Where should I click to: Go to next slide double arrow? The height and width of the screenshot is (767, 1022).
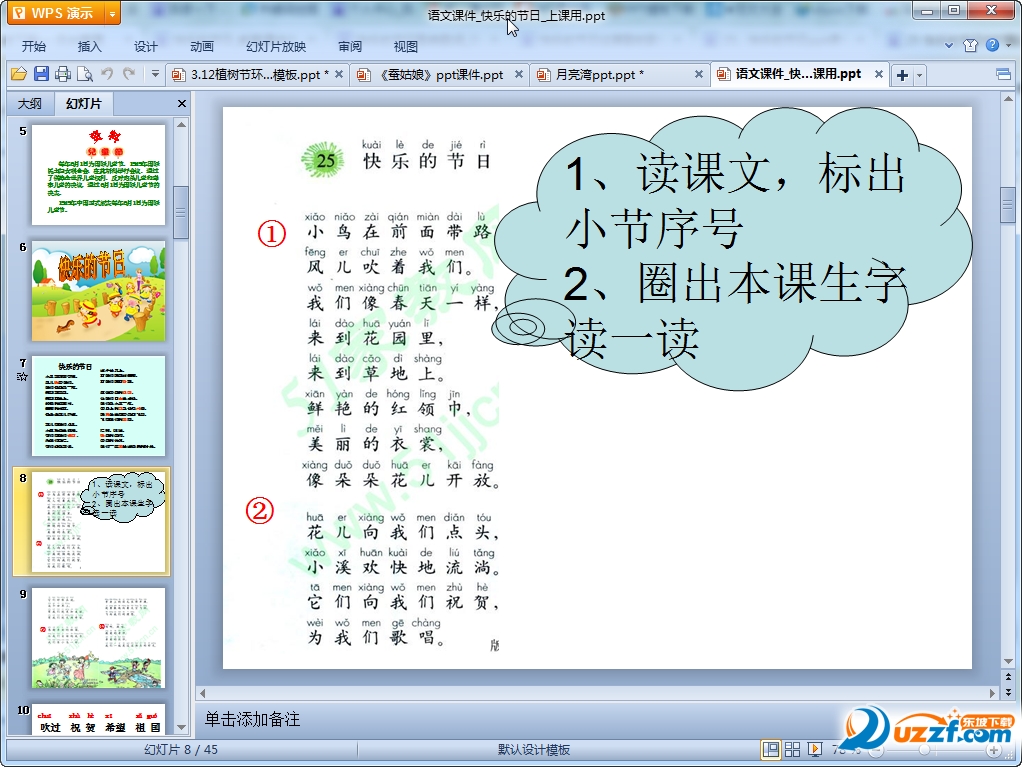tap(1008, 692)
